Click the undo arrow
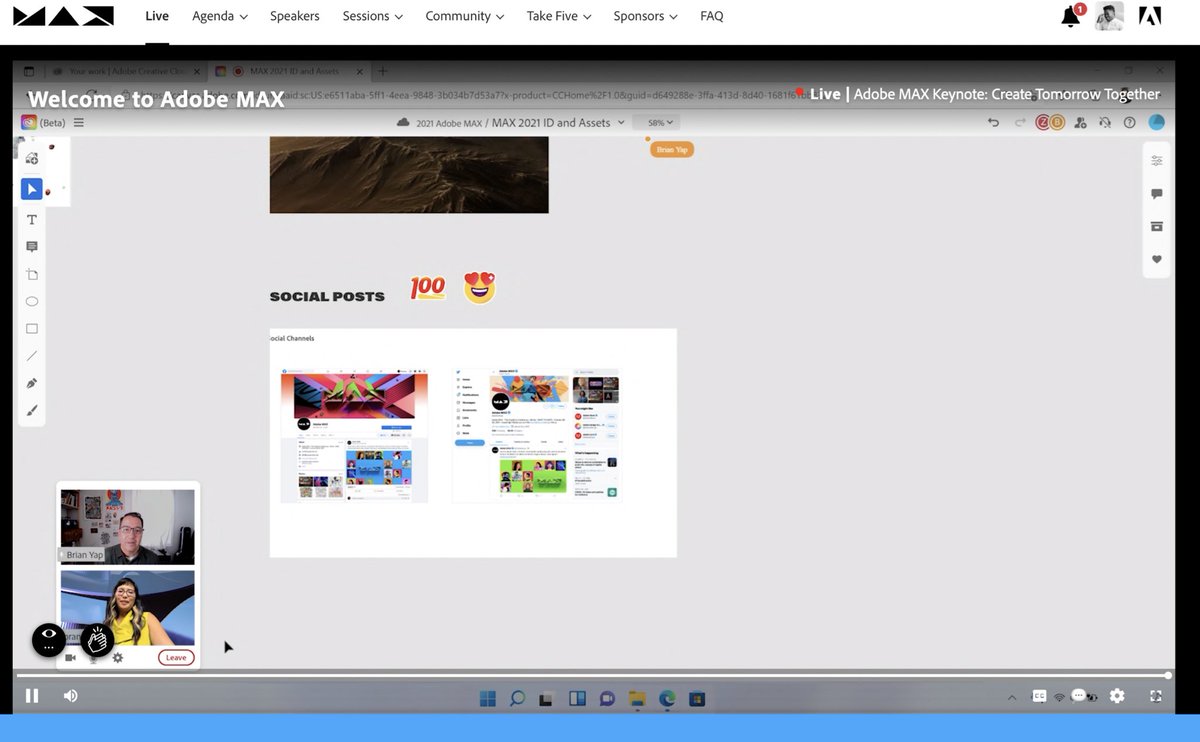This screenshot has height=742, width=1200. [x=993, y=122]
